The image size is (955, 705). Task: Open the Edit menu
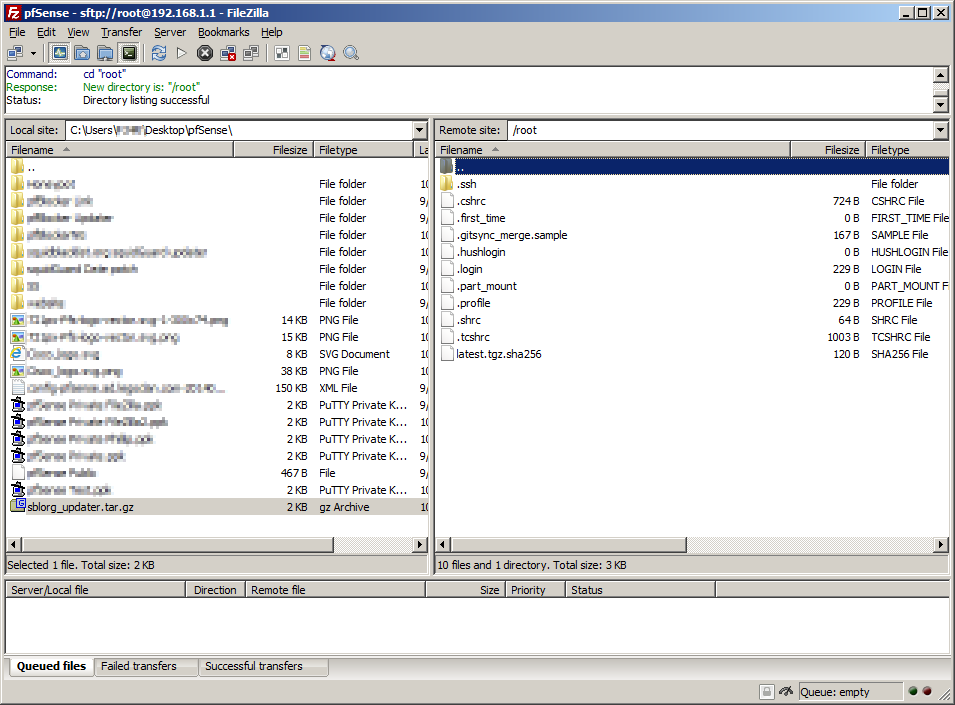pyautogui.click(x=46, y=32)
